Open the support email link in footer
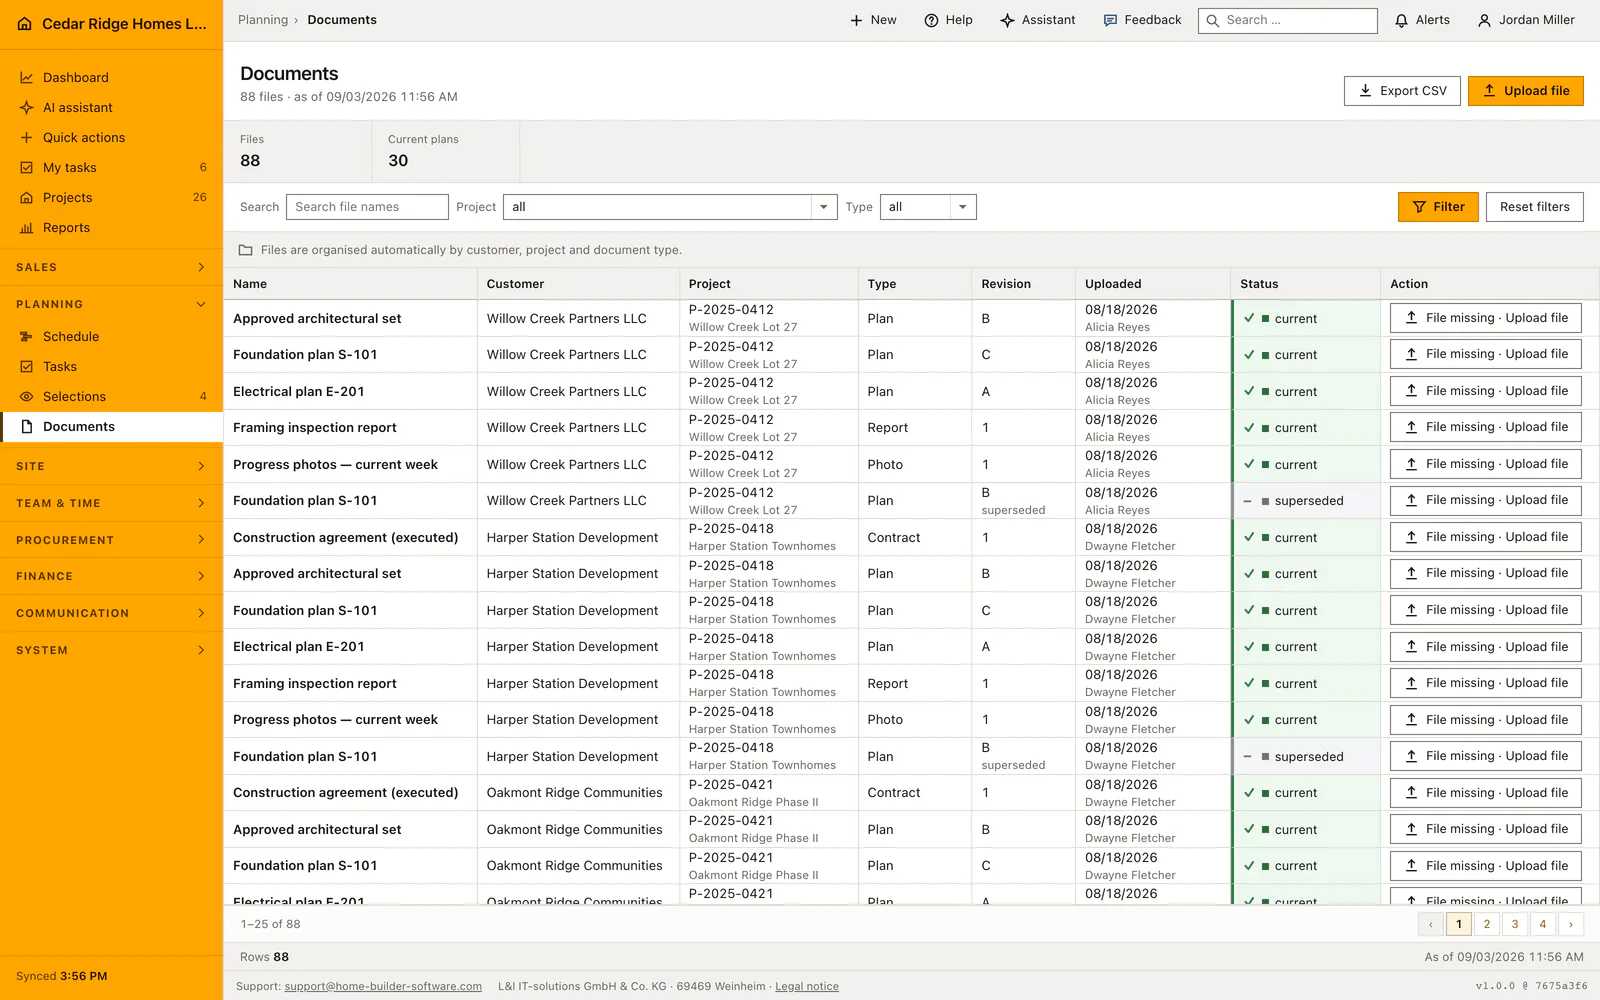1600x1000 pixels. tap(383, 987)
